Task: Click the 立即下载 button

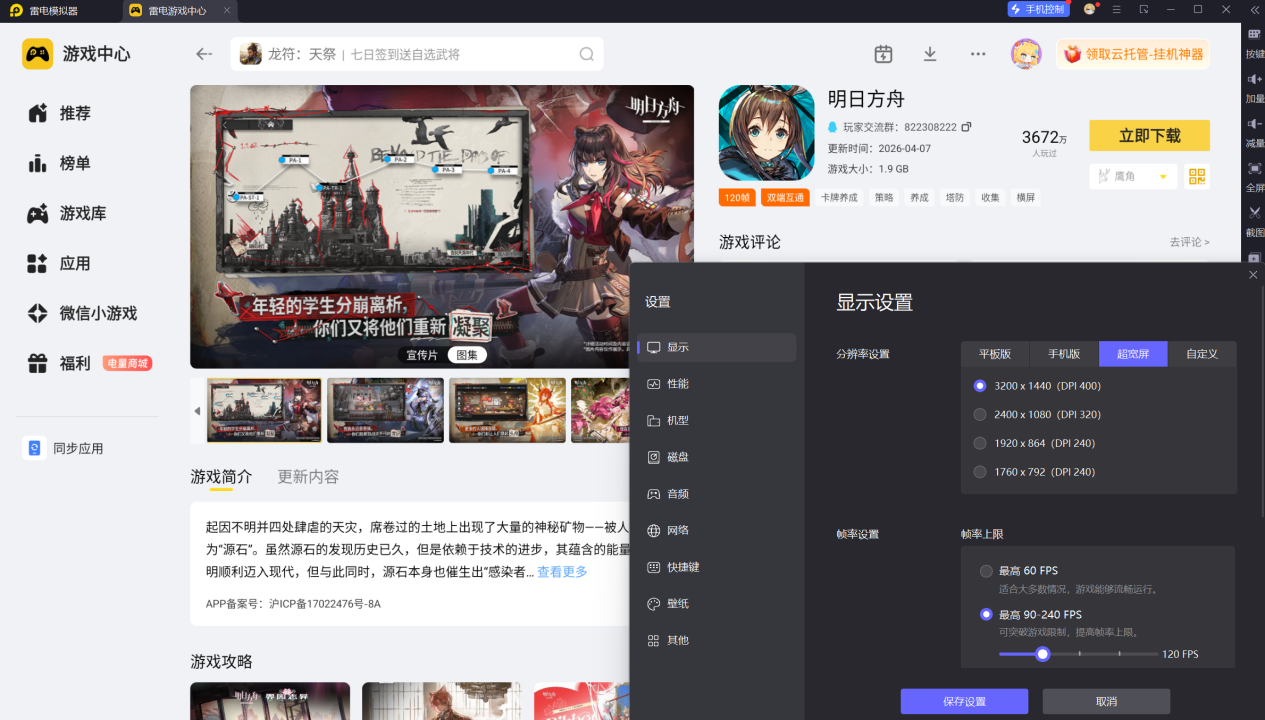Action: 1149,135
